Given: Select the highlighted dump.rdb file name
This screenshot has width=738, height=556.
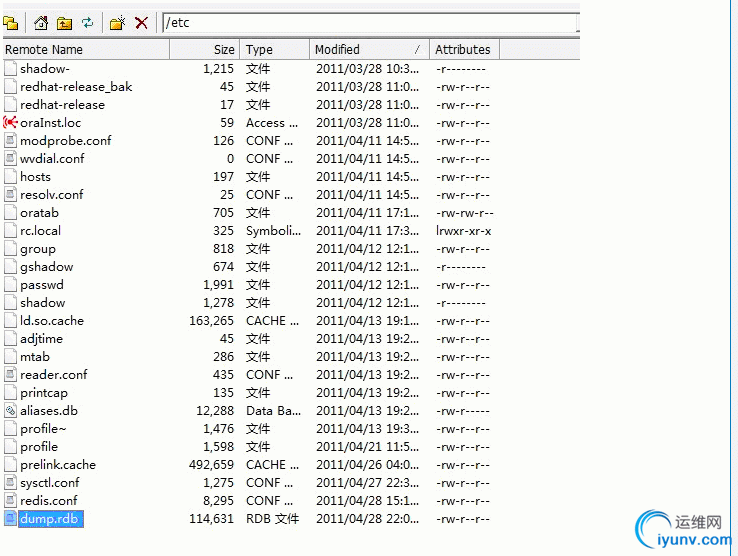Looking at the screenshot, I should click(x=49, y=519).
